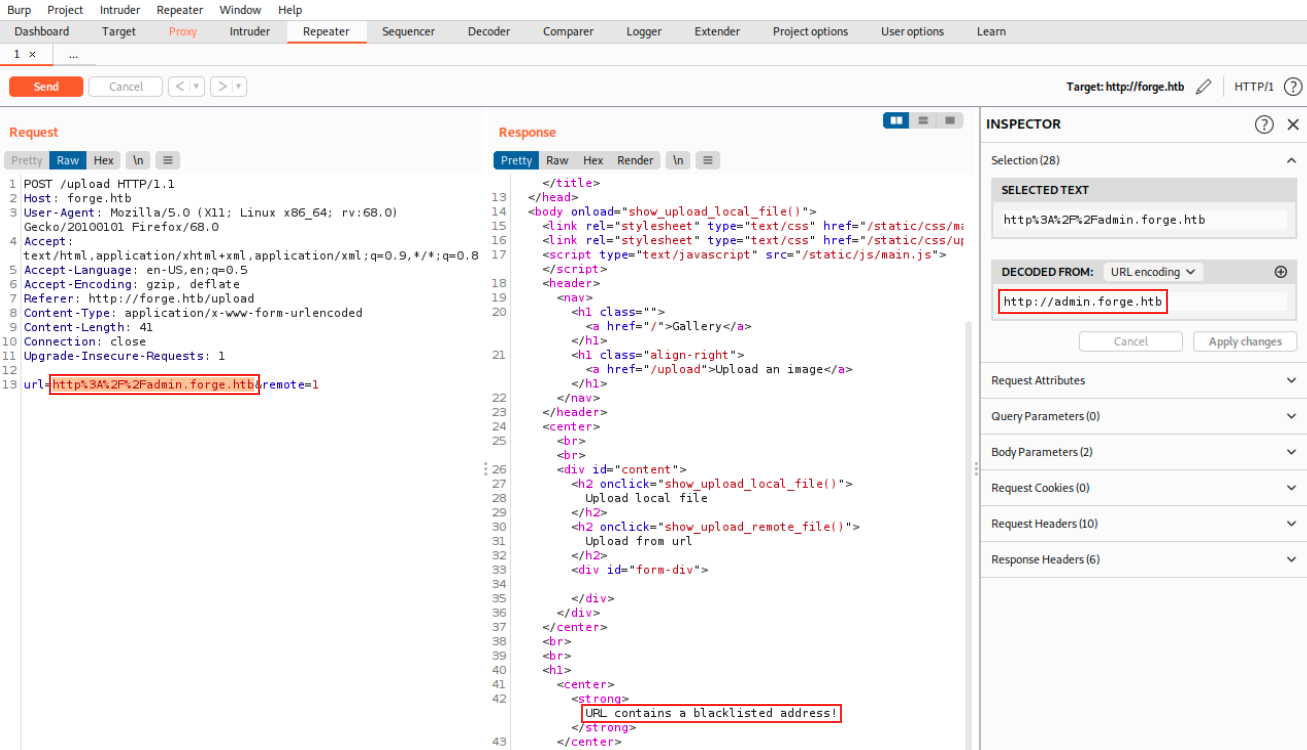Switch to side-by-side layout view icon
Screen dimensions: 1307x750
(x=896, y=120)
